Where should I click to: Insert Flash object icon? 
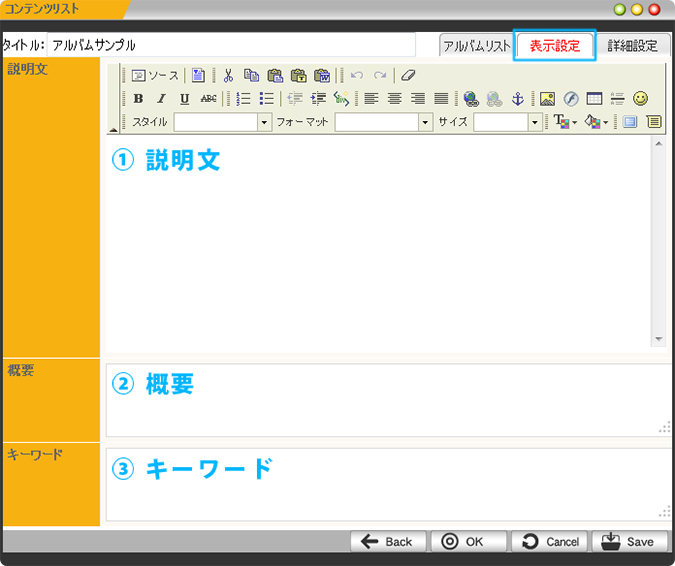click(x=571, y=99)
